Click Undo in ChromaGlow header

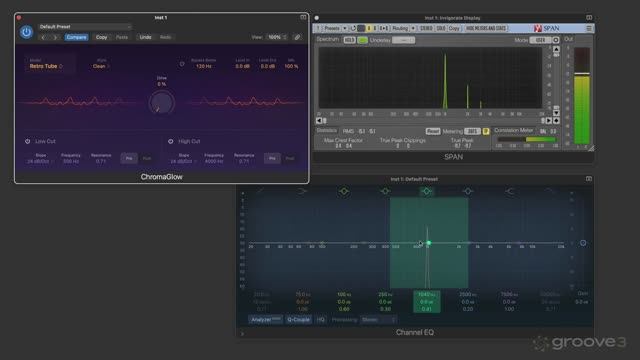pyautogui.click(x=145, y=37)
